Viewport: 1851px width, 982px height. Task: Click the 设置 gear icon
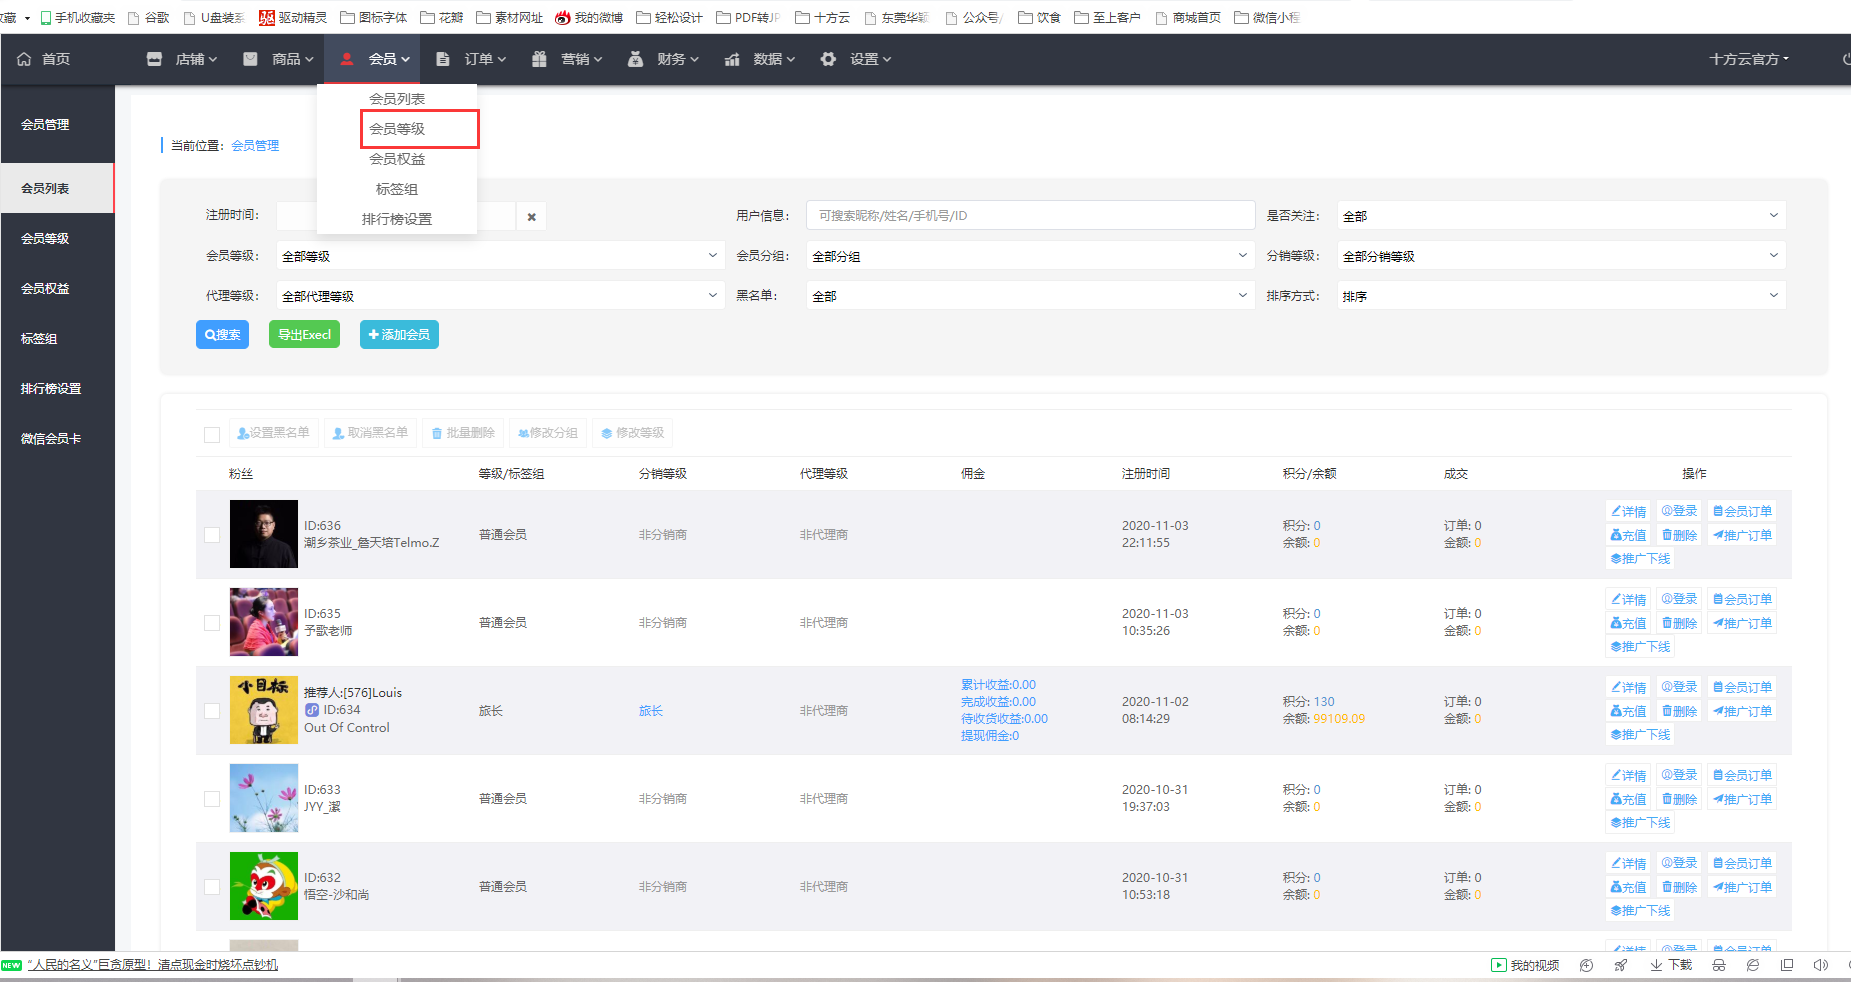(x=828, y=59)
